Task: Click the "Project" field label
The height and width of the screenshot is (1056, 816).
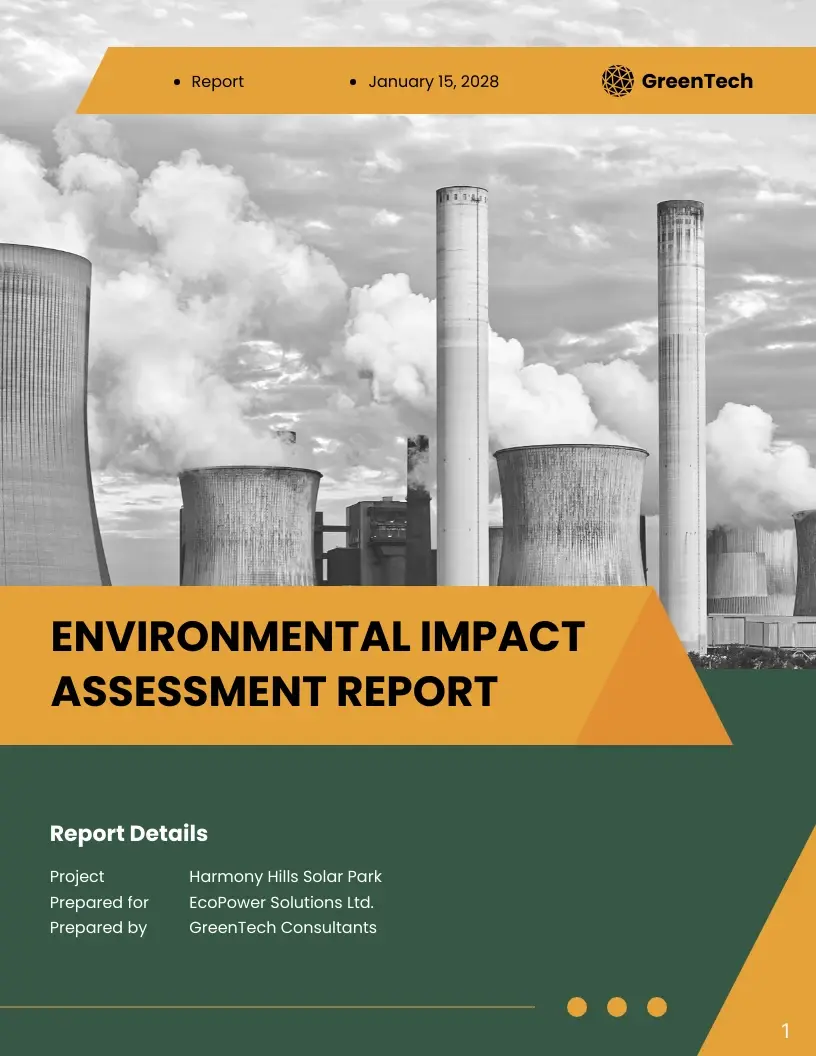Action: (x=77, y=877)
